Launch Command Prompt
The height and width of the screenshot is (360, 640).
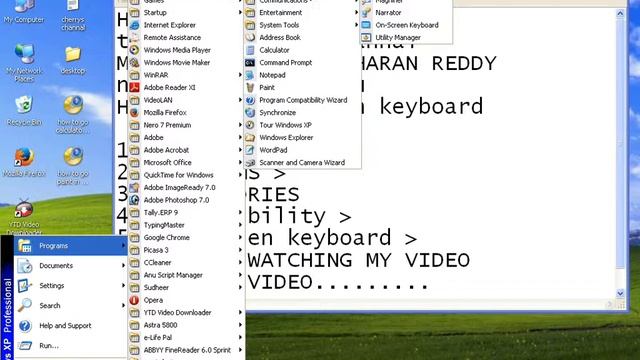click(x=302, y=62)
